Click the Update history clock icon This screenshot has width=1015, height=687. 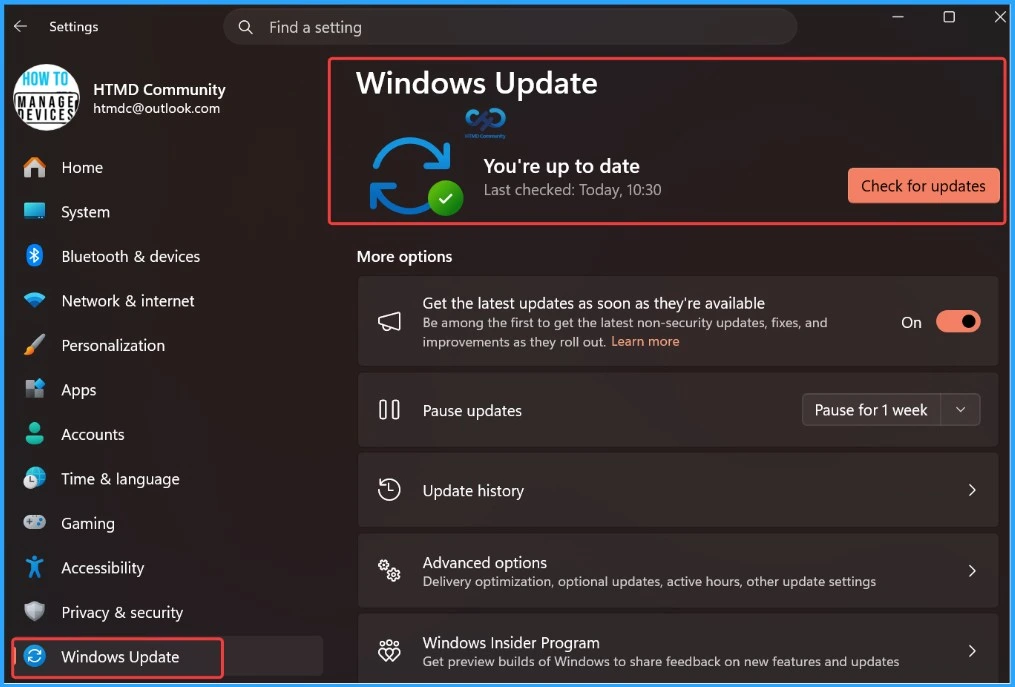coord(389,490)
